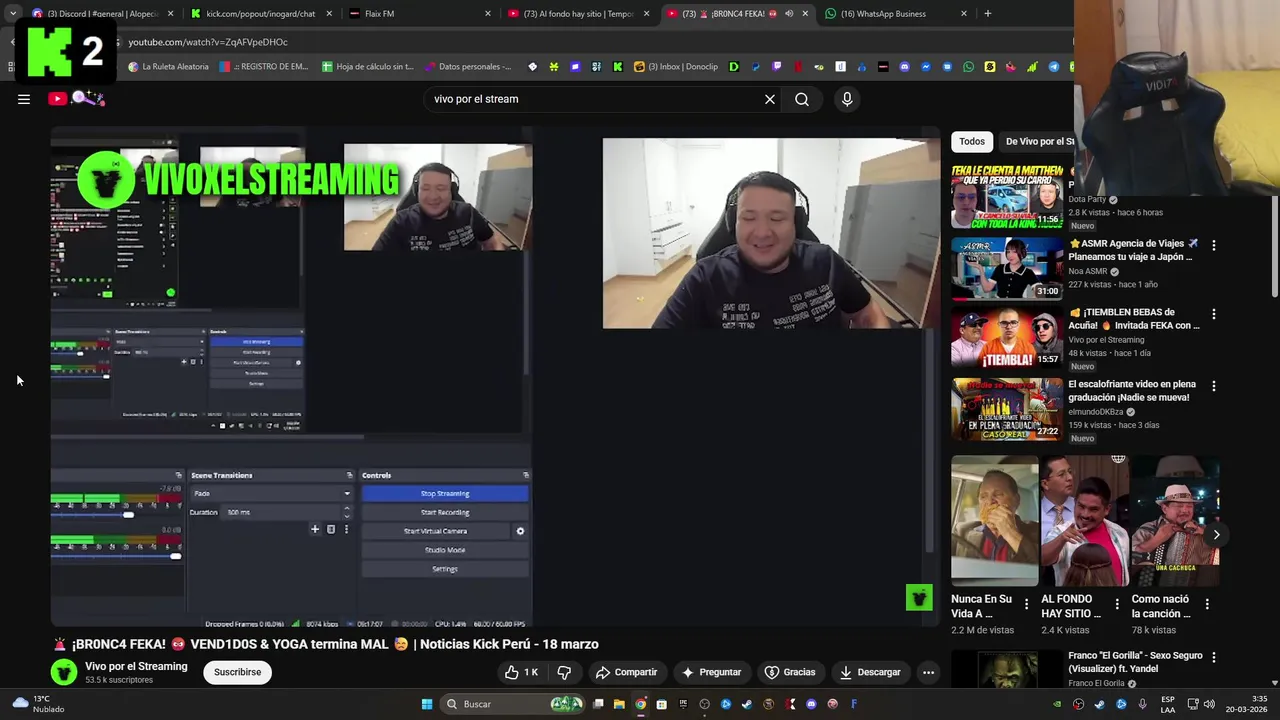Close the Flaix FM tab

488,14
